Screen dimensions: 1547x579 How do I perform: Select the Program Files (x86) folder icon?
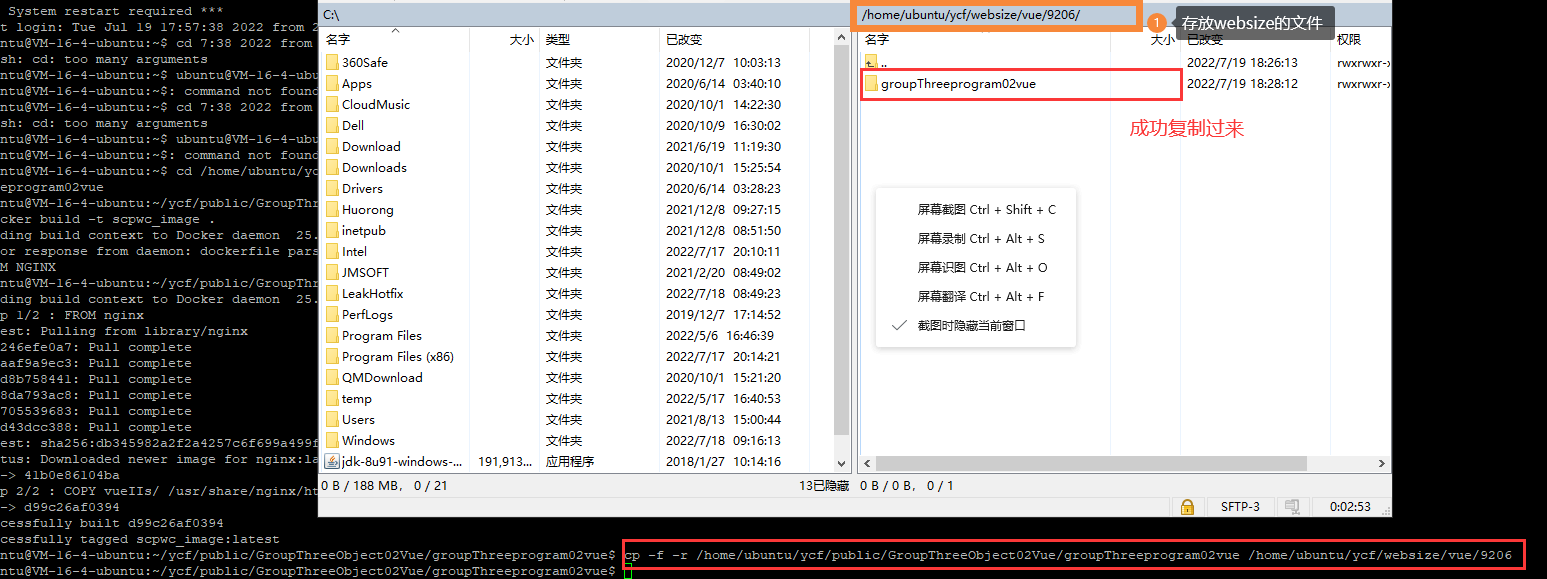332,356
